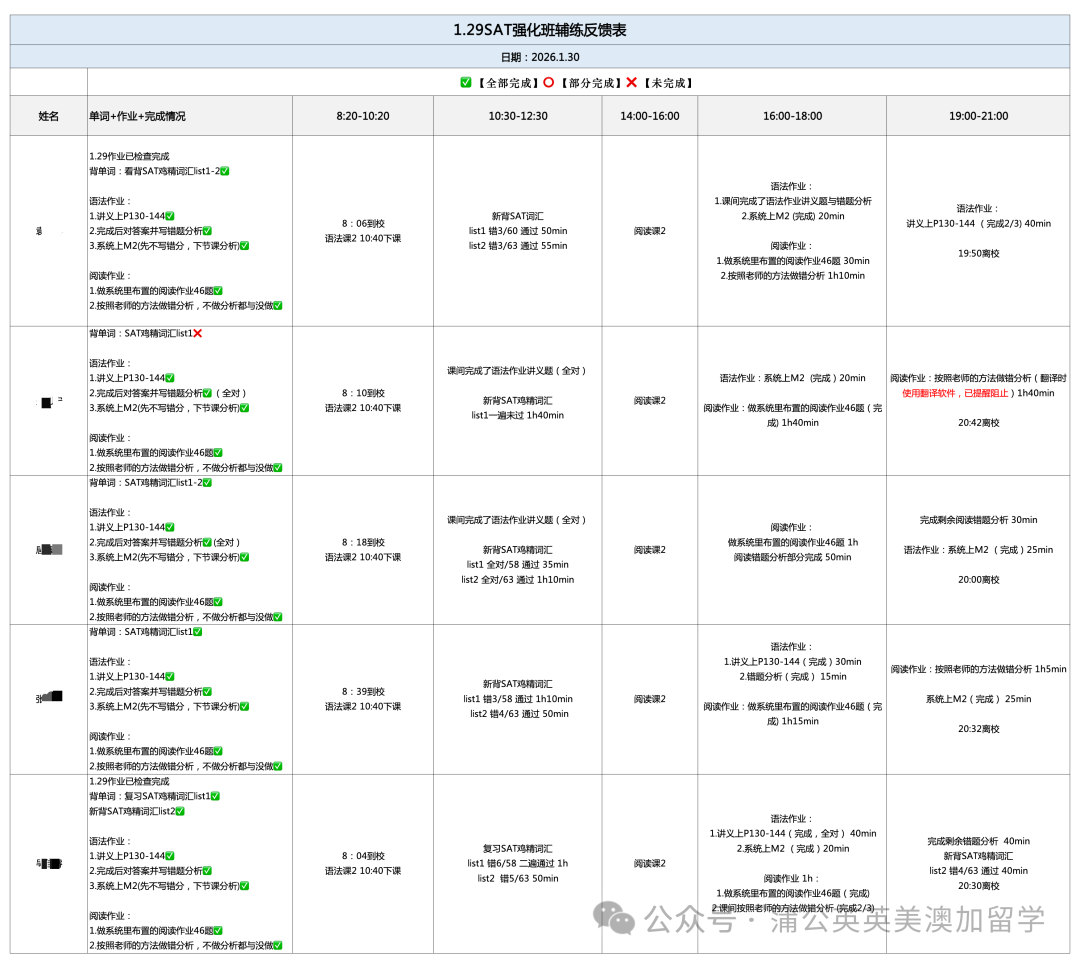
Task: Click the 1.29SAT强化班辅练反馈表 title cell
Action: [x=539, y=30]
